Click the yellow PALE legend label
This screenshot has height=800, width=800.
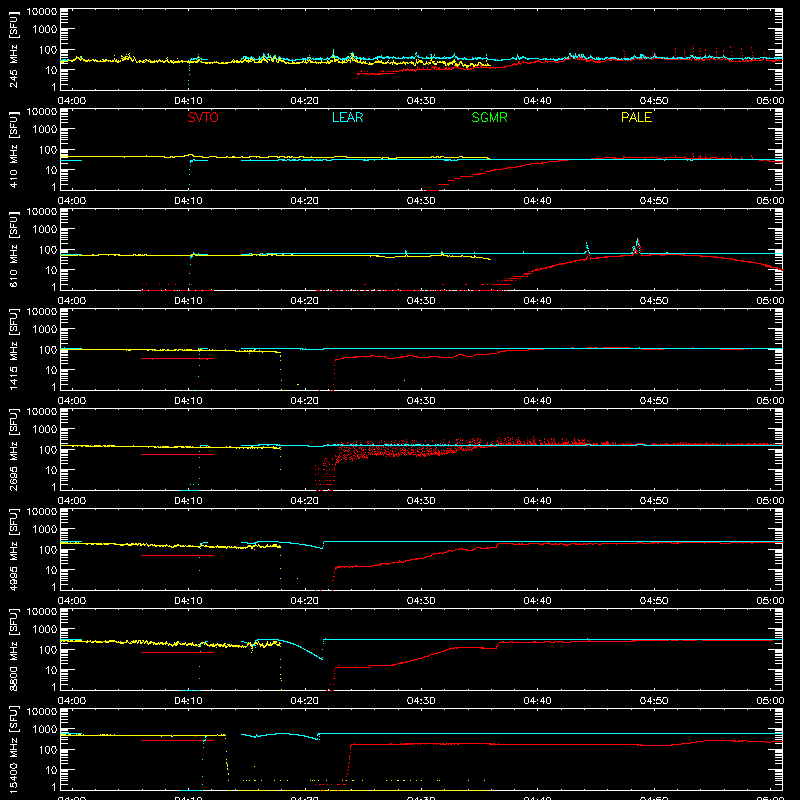(636, 117)
